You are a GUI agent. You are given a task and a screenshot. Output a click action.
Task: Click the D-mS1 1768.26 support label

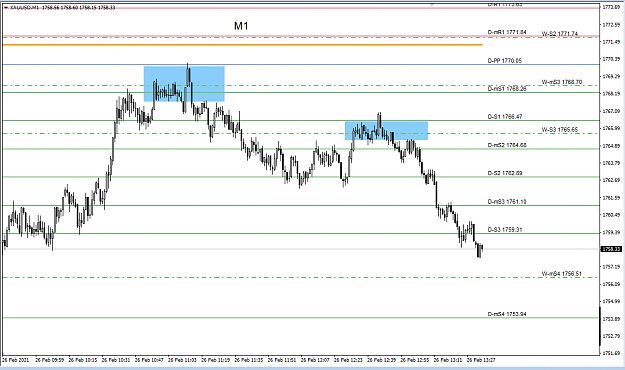[507, 89]
